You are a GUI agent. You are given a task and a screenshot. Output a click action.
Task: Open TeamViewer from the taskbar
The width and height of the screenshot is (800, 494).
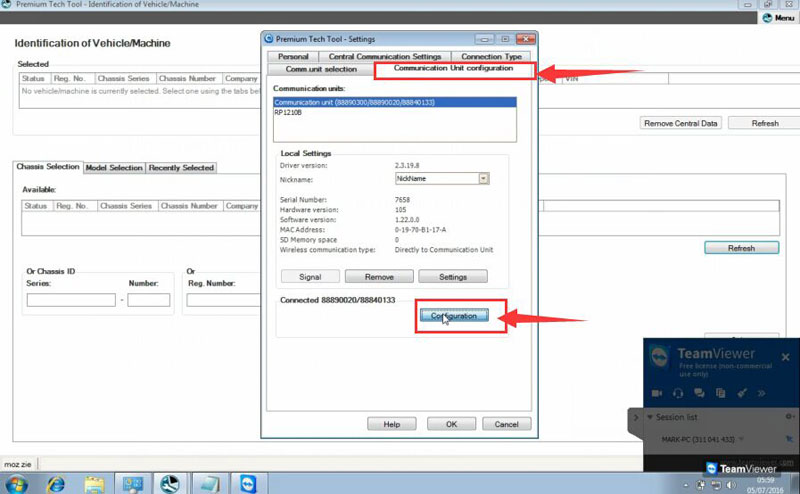pos(248,483)
